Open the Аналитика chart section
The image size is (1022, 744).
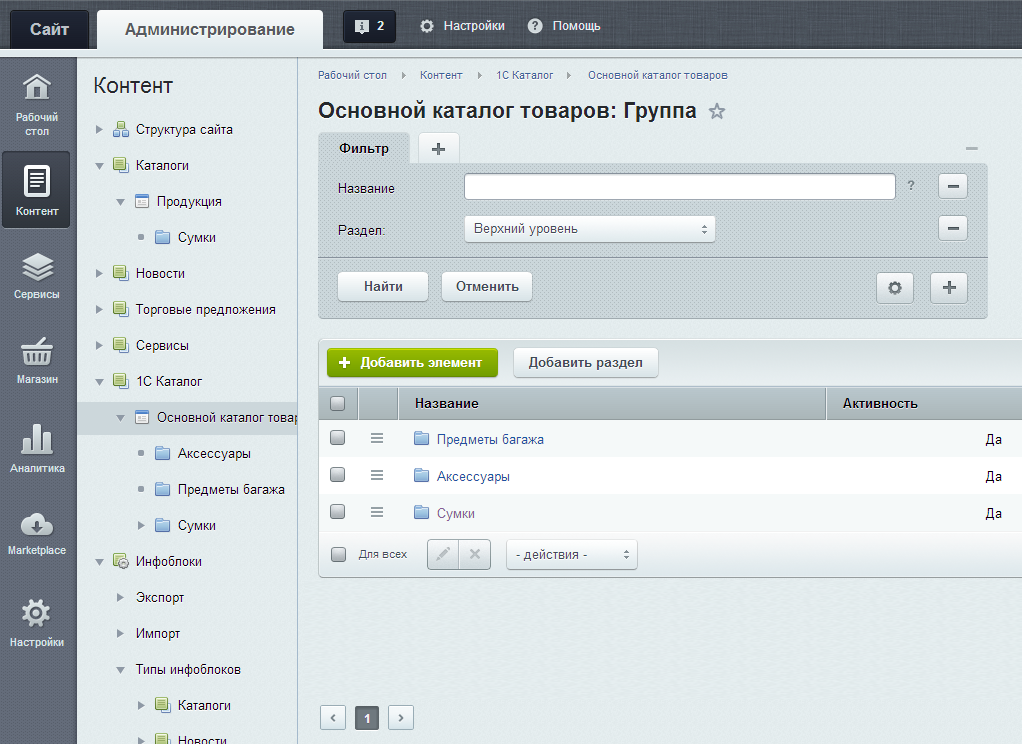pyautogui.click(x=36, y=447)
